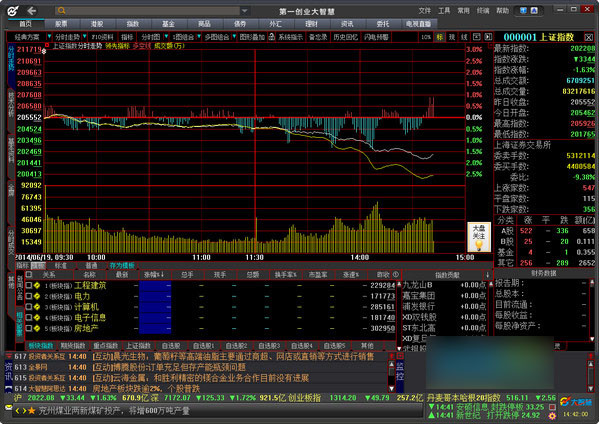
Task: Switch to the 股票 tab
Action: (61, 24)
